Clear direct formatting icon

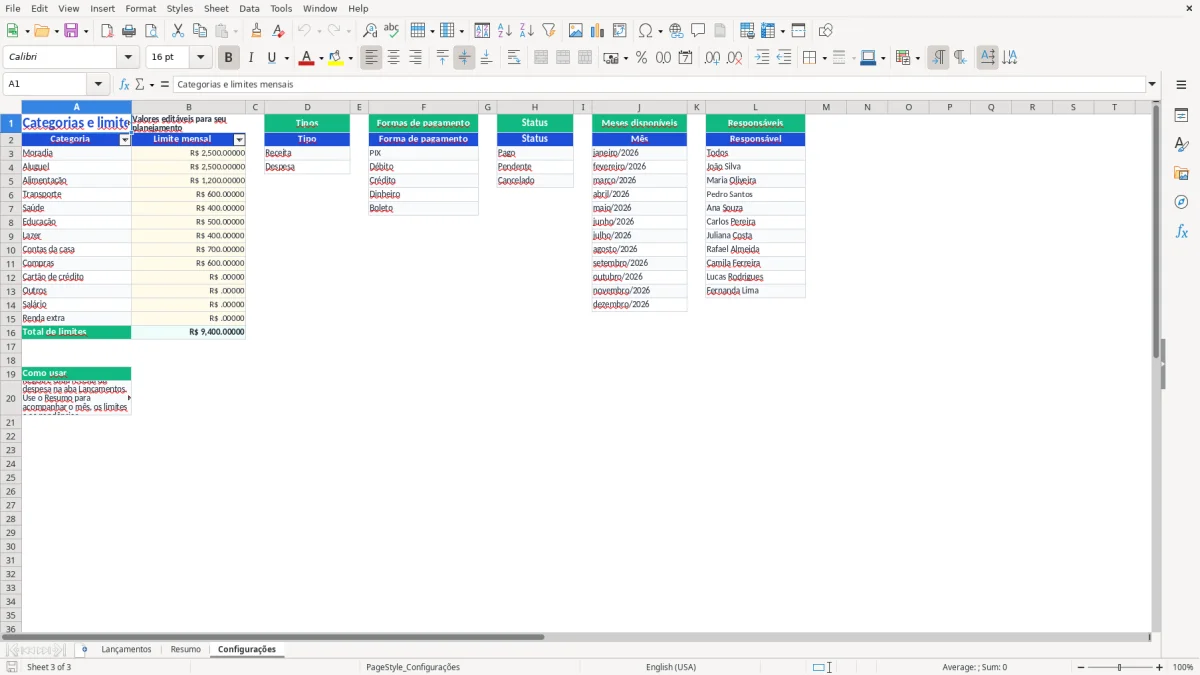(x=279, y=31)
